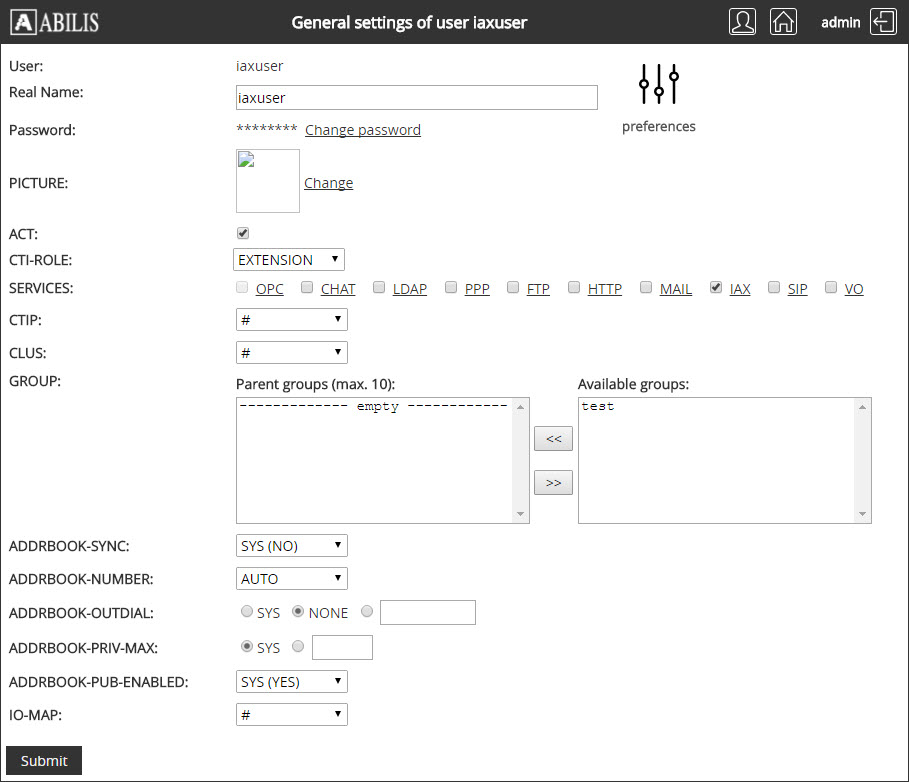The image size is (909, 782).
Task: Click the << button to add group
Action: 553,439
